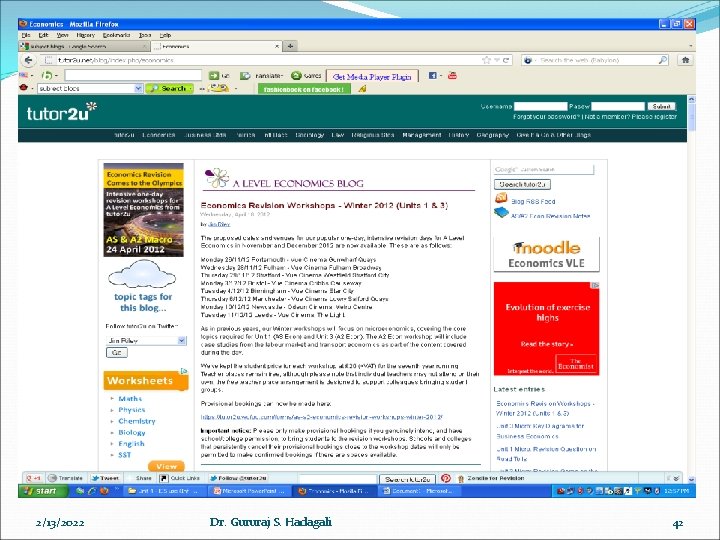Click Get Media Player Plugin button
The width and height of the screenshot is (720, 540).
(372, 77)
